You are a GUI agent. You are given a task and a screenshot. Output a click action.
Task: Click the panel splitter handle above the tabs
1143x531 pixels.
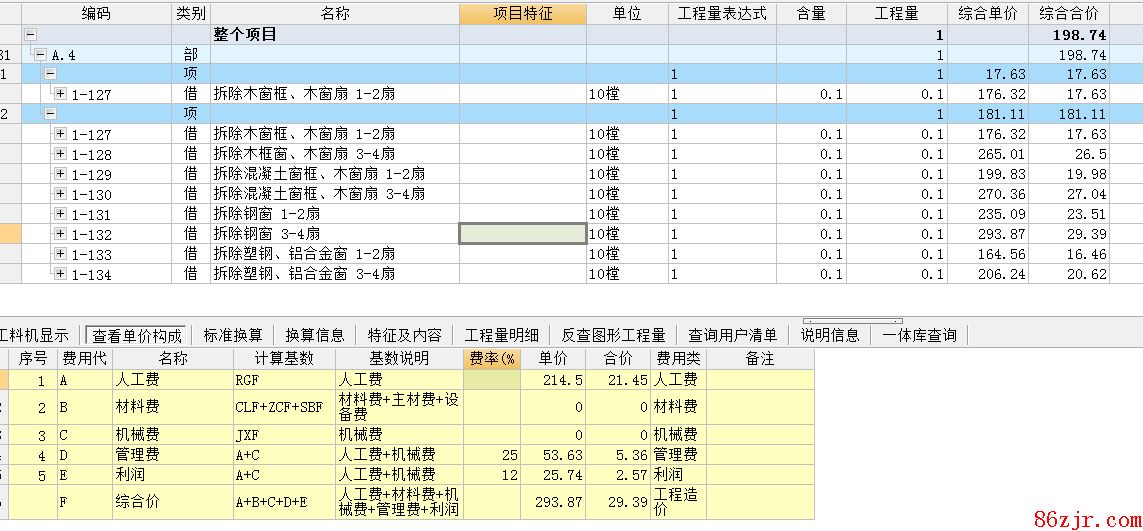(852, 321)
